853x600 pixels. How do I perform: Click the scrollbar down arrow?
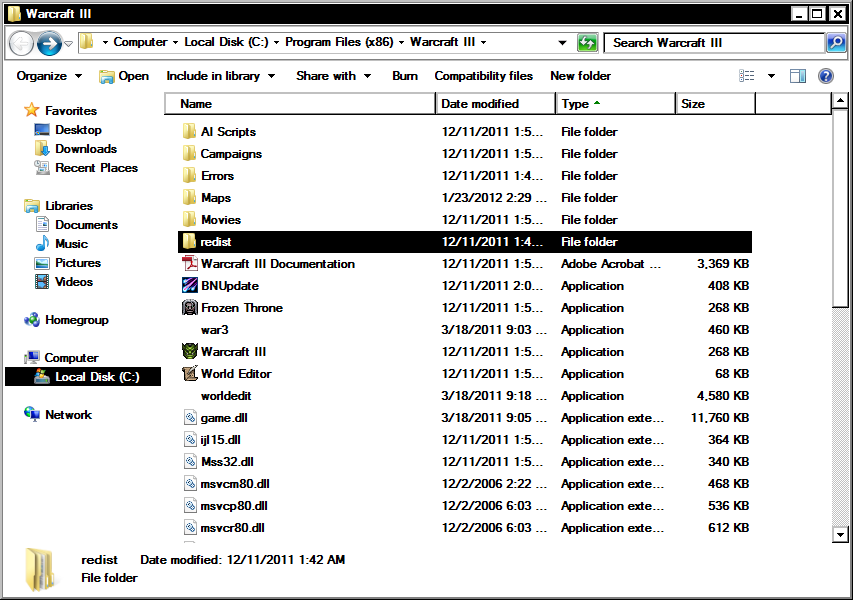click(x=840, y=535)
